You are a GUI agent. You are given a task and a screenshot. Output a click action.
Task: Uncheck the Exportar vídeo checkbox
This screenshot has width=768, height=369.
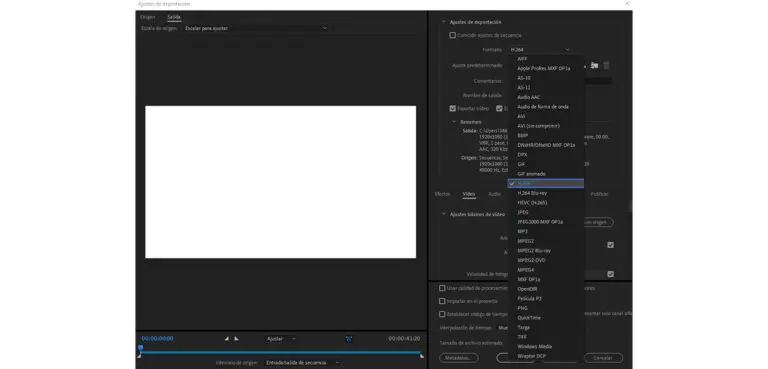tap(453, 108)
